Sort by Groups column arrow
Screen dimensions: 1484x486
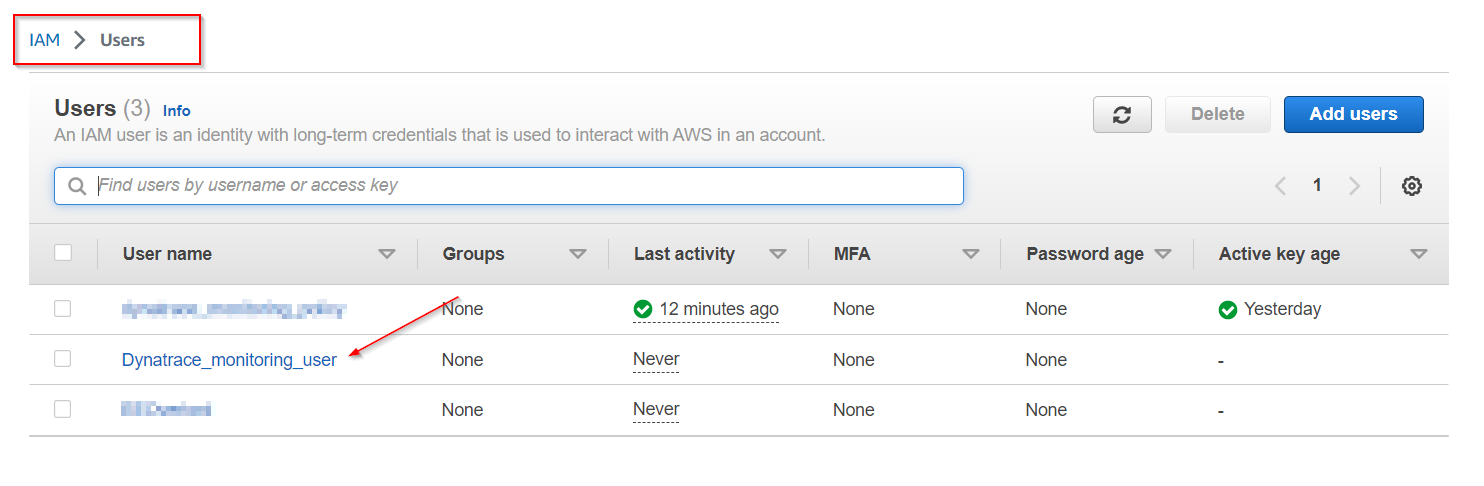point(577,255)
